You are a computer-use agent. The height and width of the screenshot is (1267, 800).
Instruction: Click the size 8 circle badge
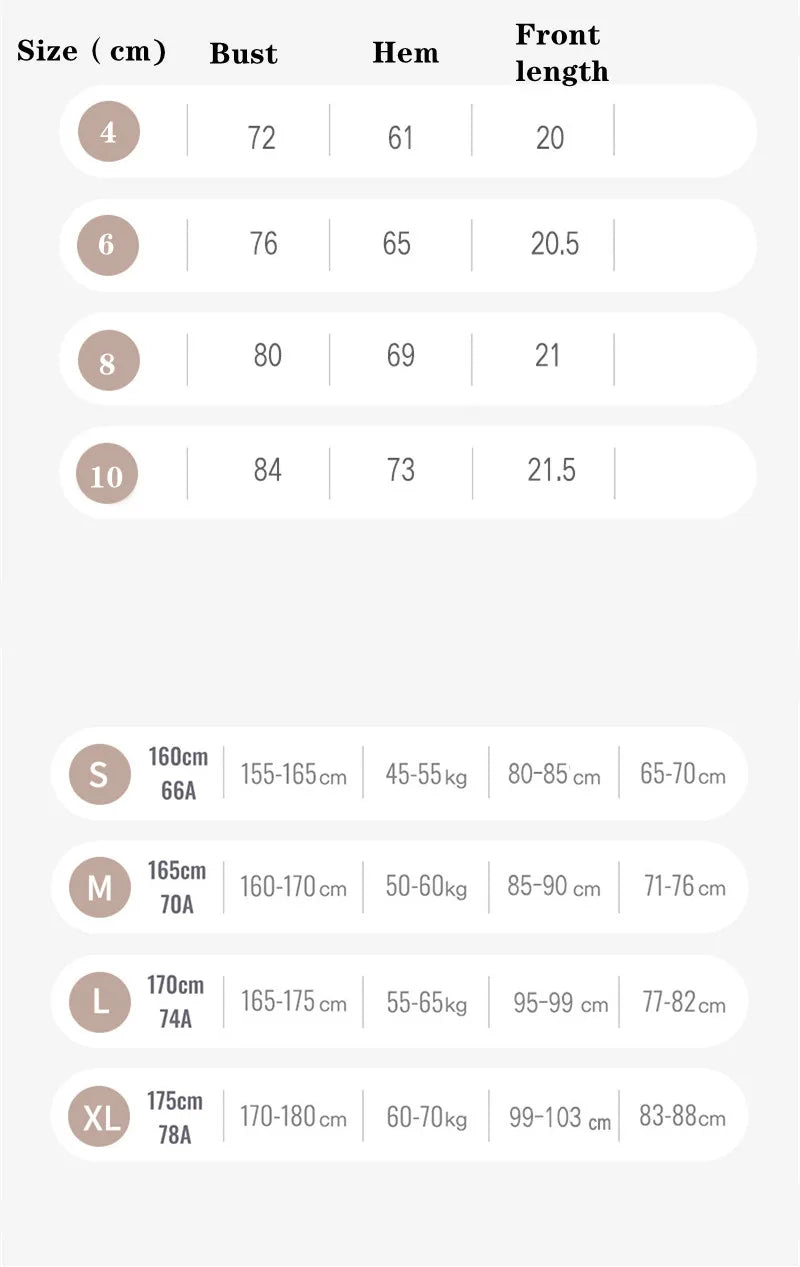click(x=108, y=360)
